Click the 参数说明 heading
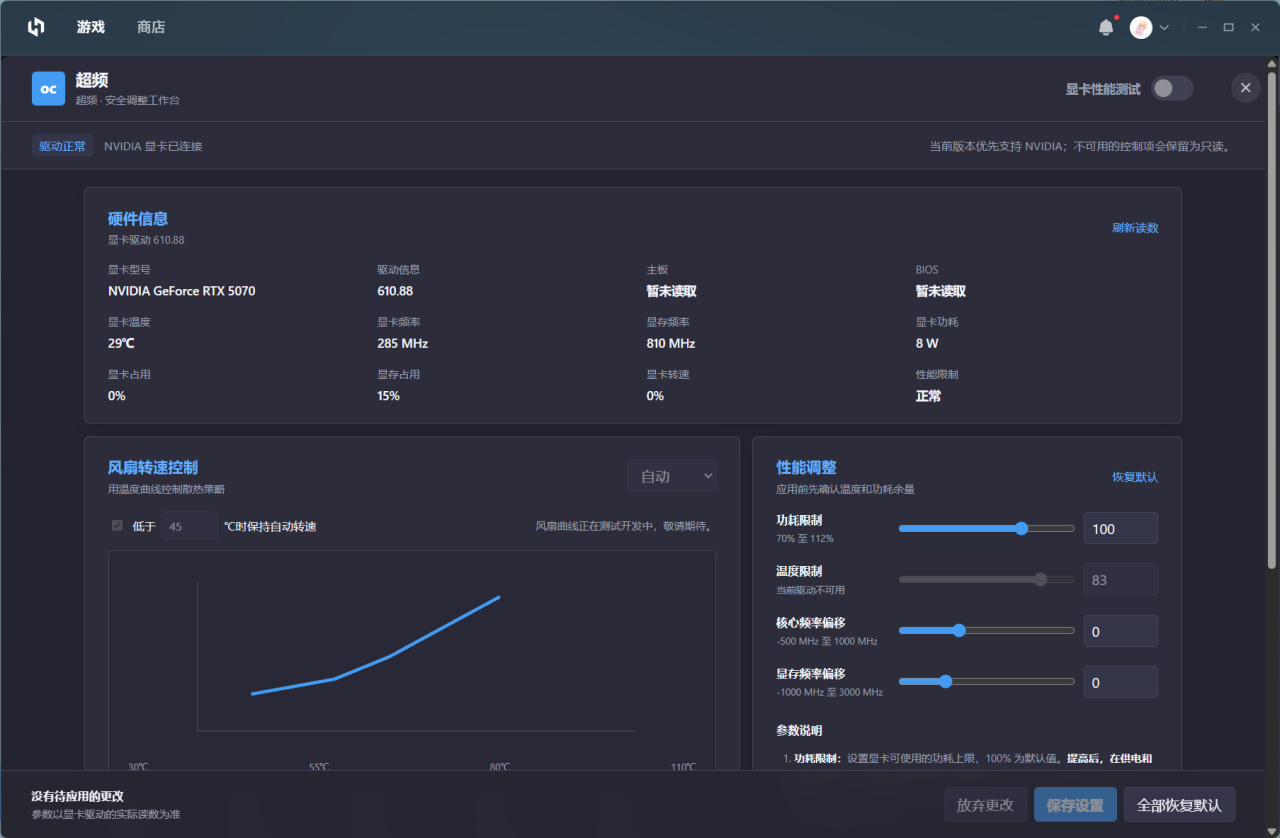Image resolution: width=1280 pixels, height=838 pixels. pyautogui.click(x=799, y=731)
